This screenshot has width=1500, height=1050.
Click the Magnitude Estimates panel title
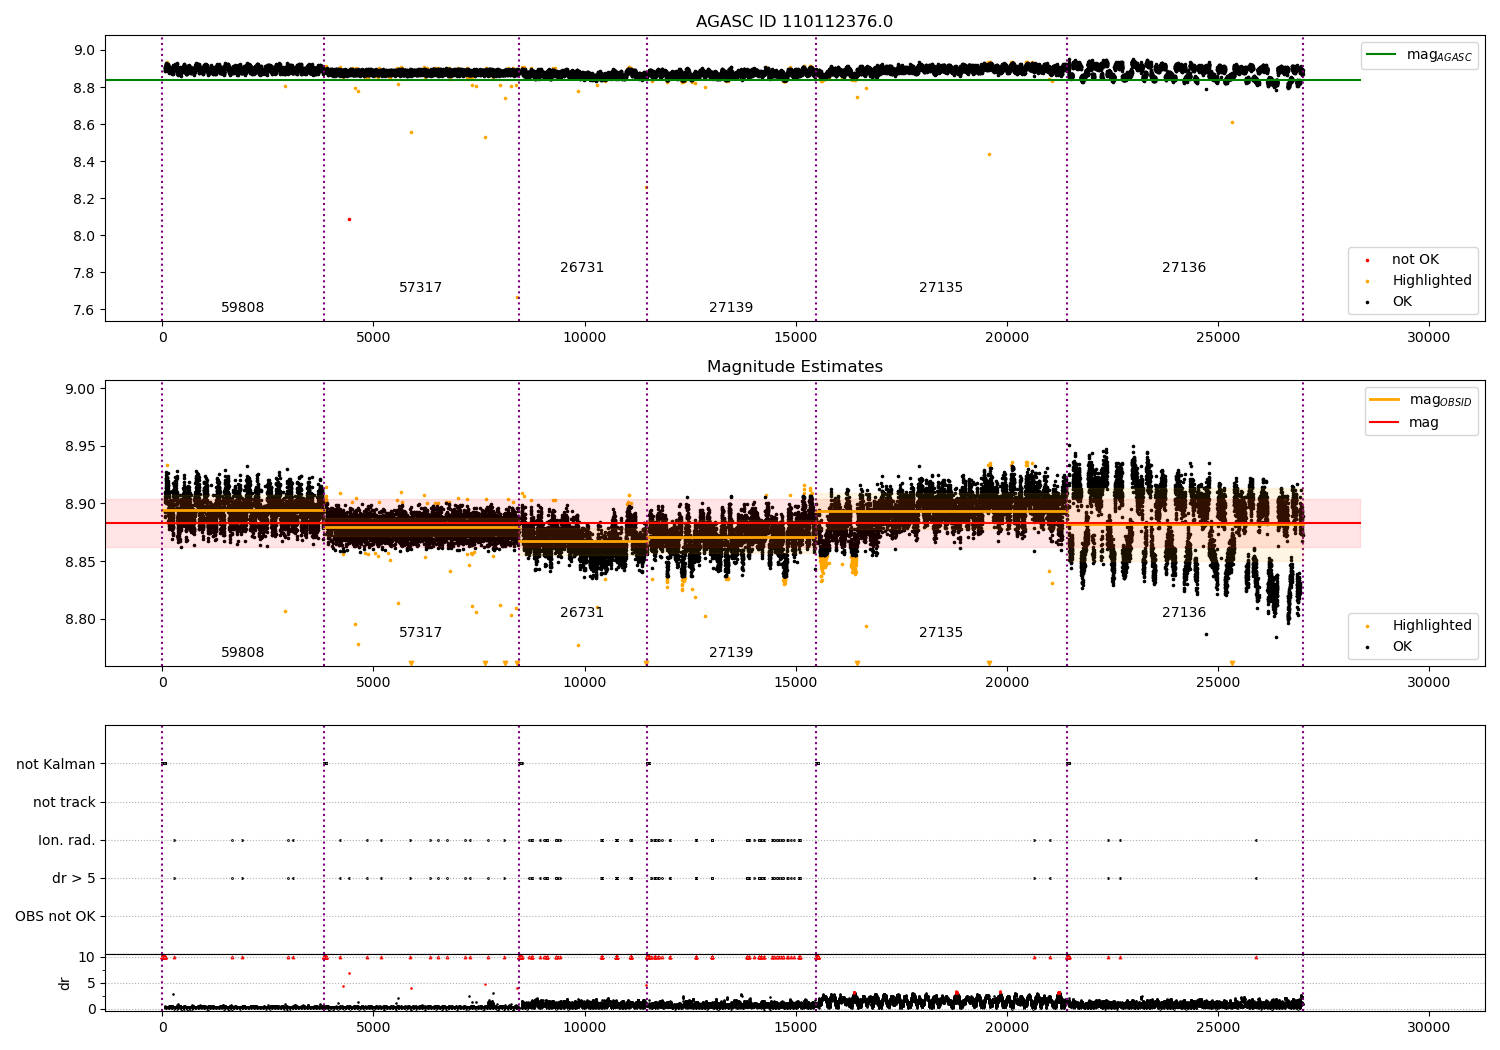tap(794, 367)
